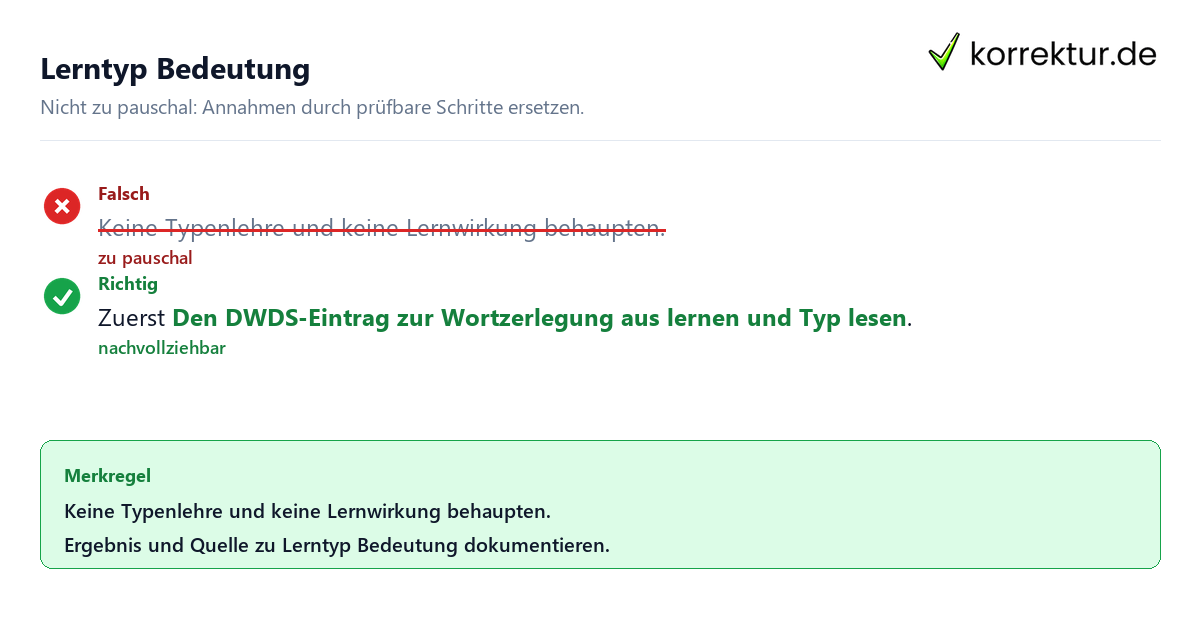Click the korrektur.de brand name
Image resolution: width=1200 pixels, height=630 pixels.
pos(1063,53)
